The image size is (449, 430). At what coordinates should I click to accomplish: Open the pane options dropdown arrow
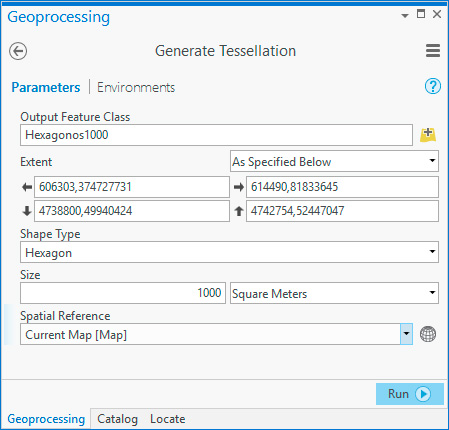point(405,15)
